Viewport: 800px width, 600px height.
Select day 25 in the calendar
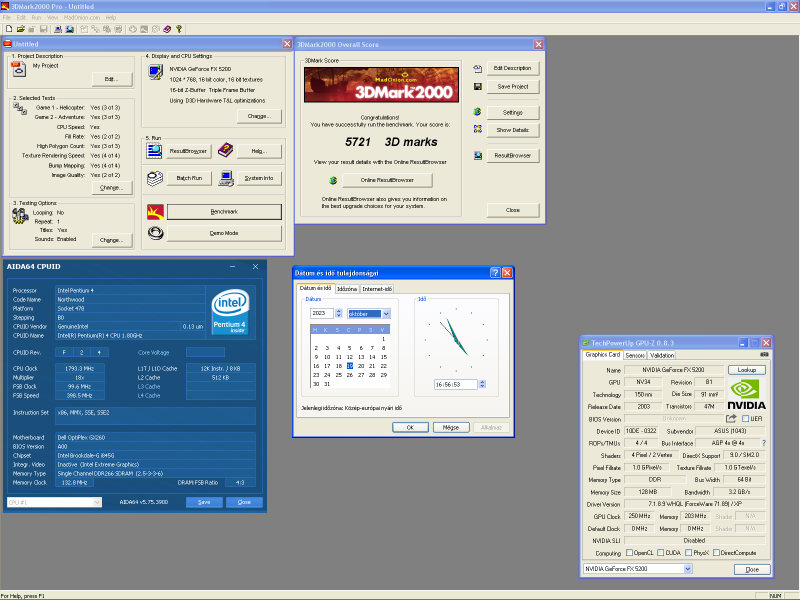[339, 374]
